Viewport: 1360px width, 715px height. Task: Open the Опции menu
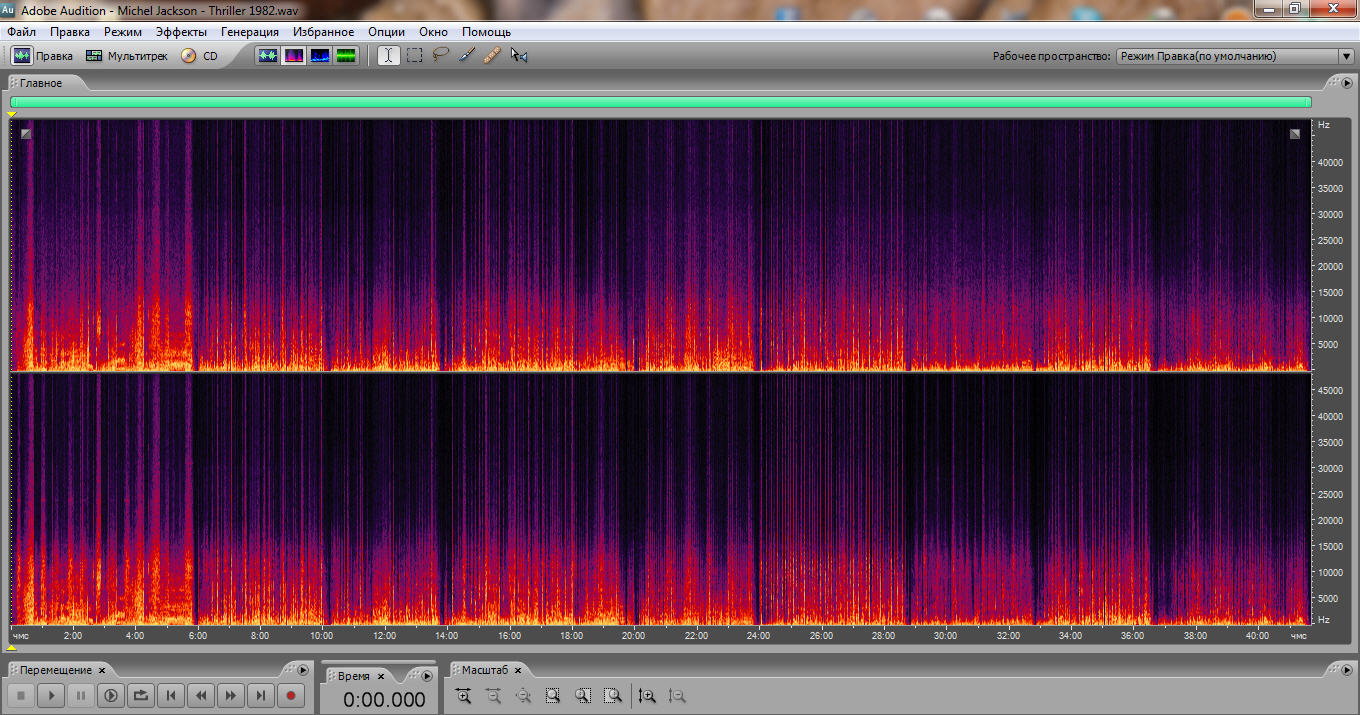click(x=386, y=32)
